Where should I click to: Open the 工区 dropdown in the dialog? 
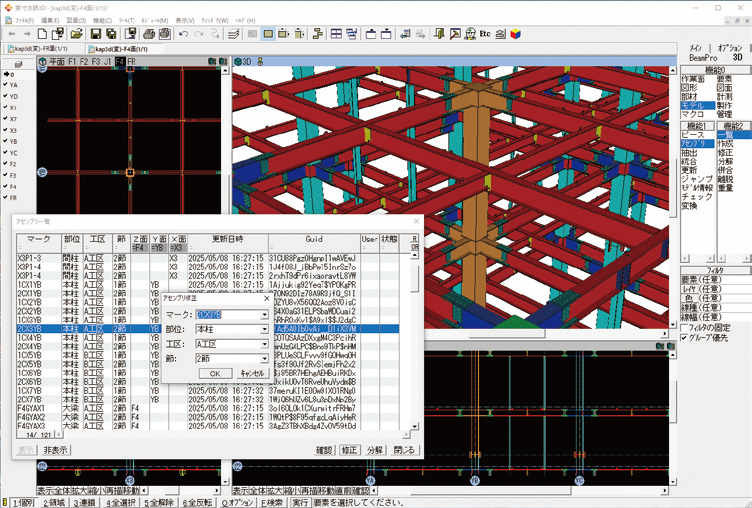(264, 344)
